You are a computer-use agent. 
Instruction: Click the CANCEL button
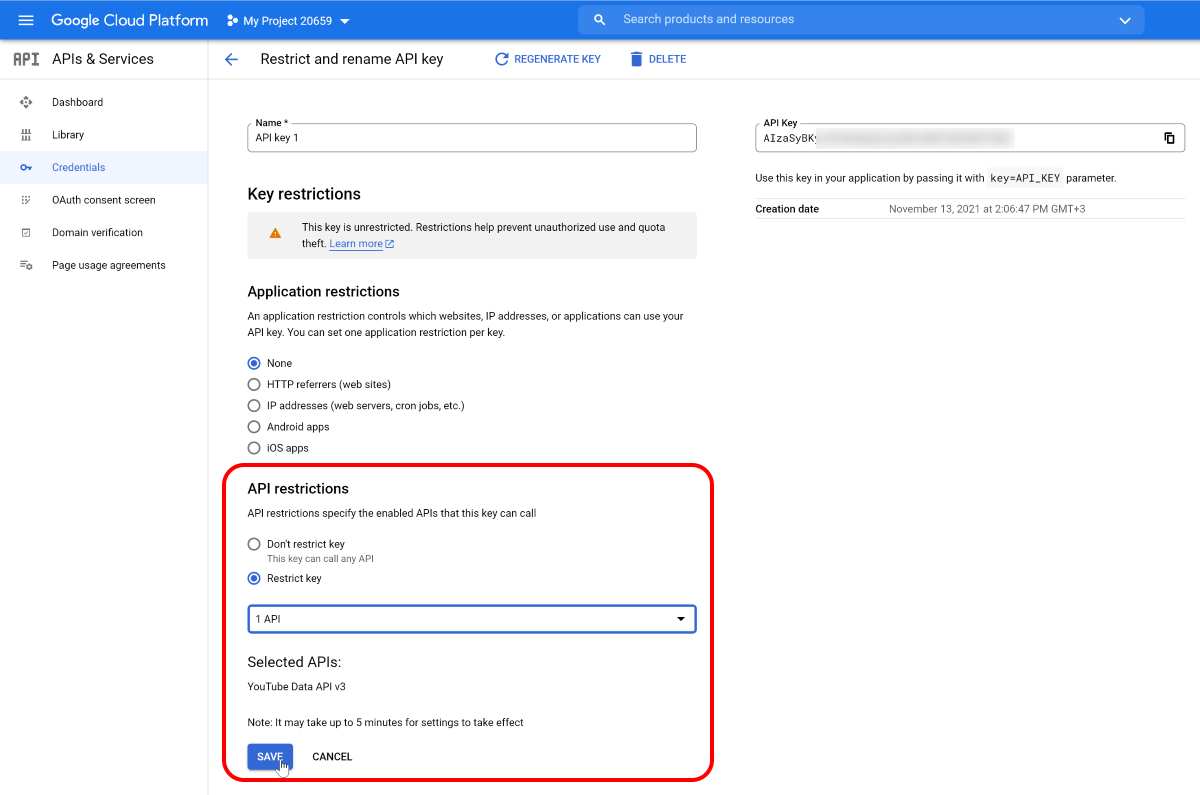point(332,757)
